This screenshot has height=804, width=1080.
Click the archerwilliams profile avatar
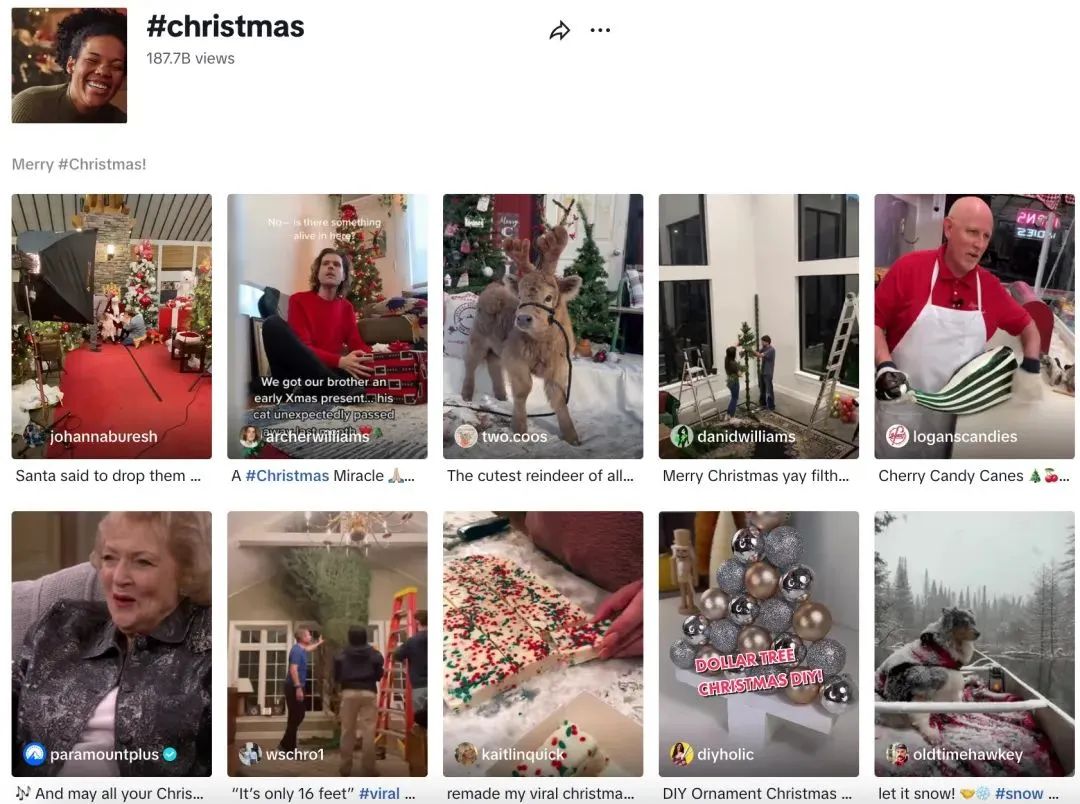(250, 436)
